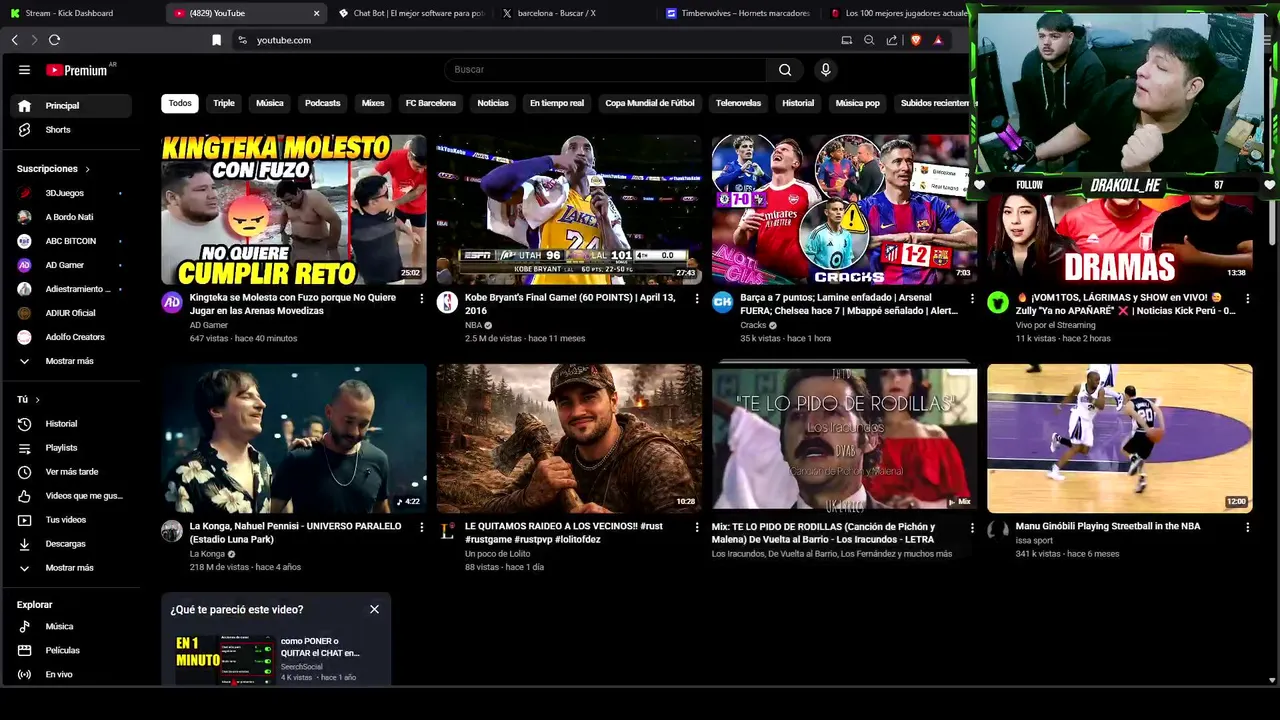Image resolution: width=1280 pixels, height=720 pixels.
Task: Open Descargas in the sidebar
Action: 70,544
